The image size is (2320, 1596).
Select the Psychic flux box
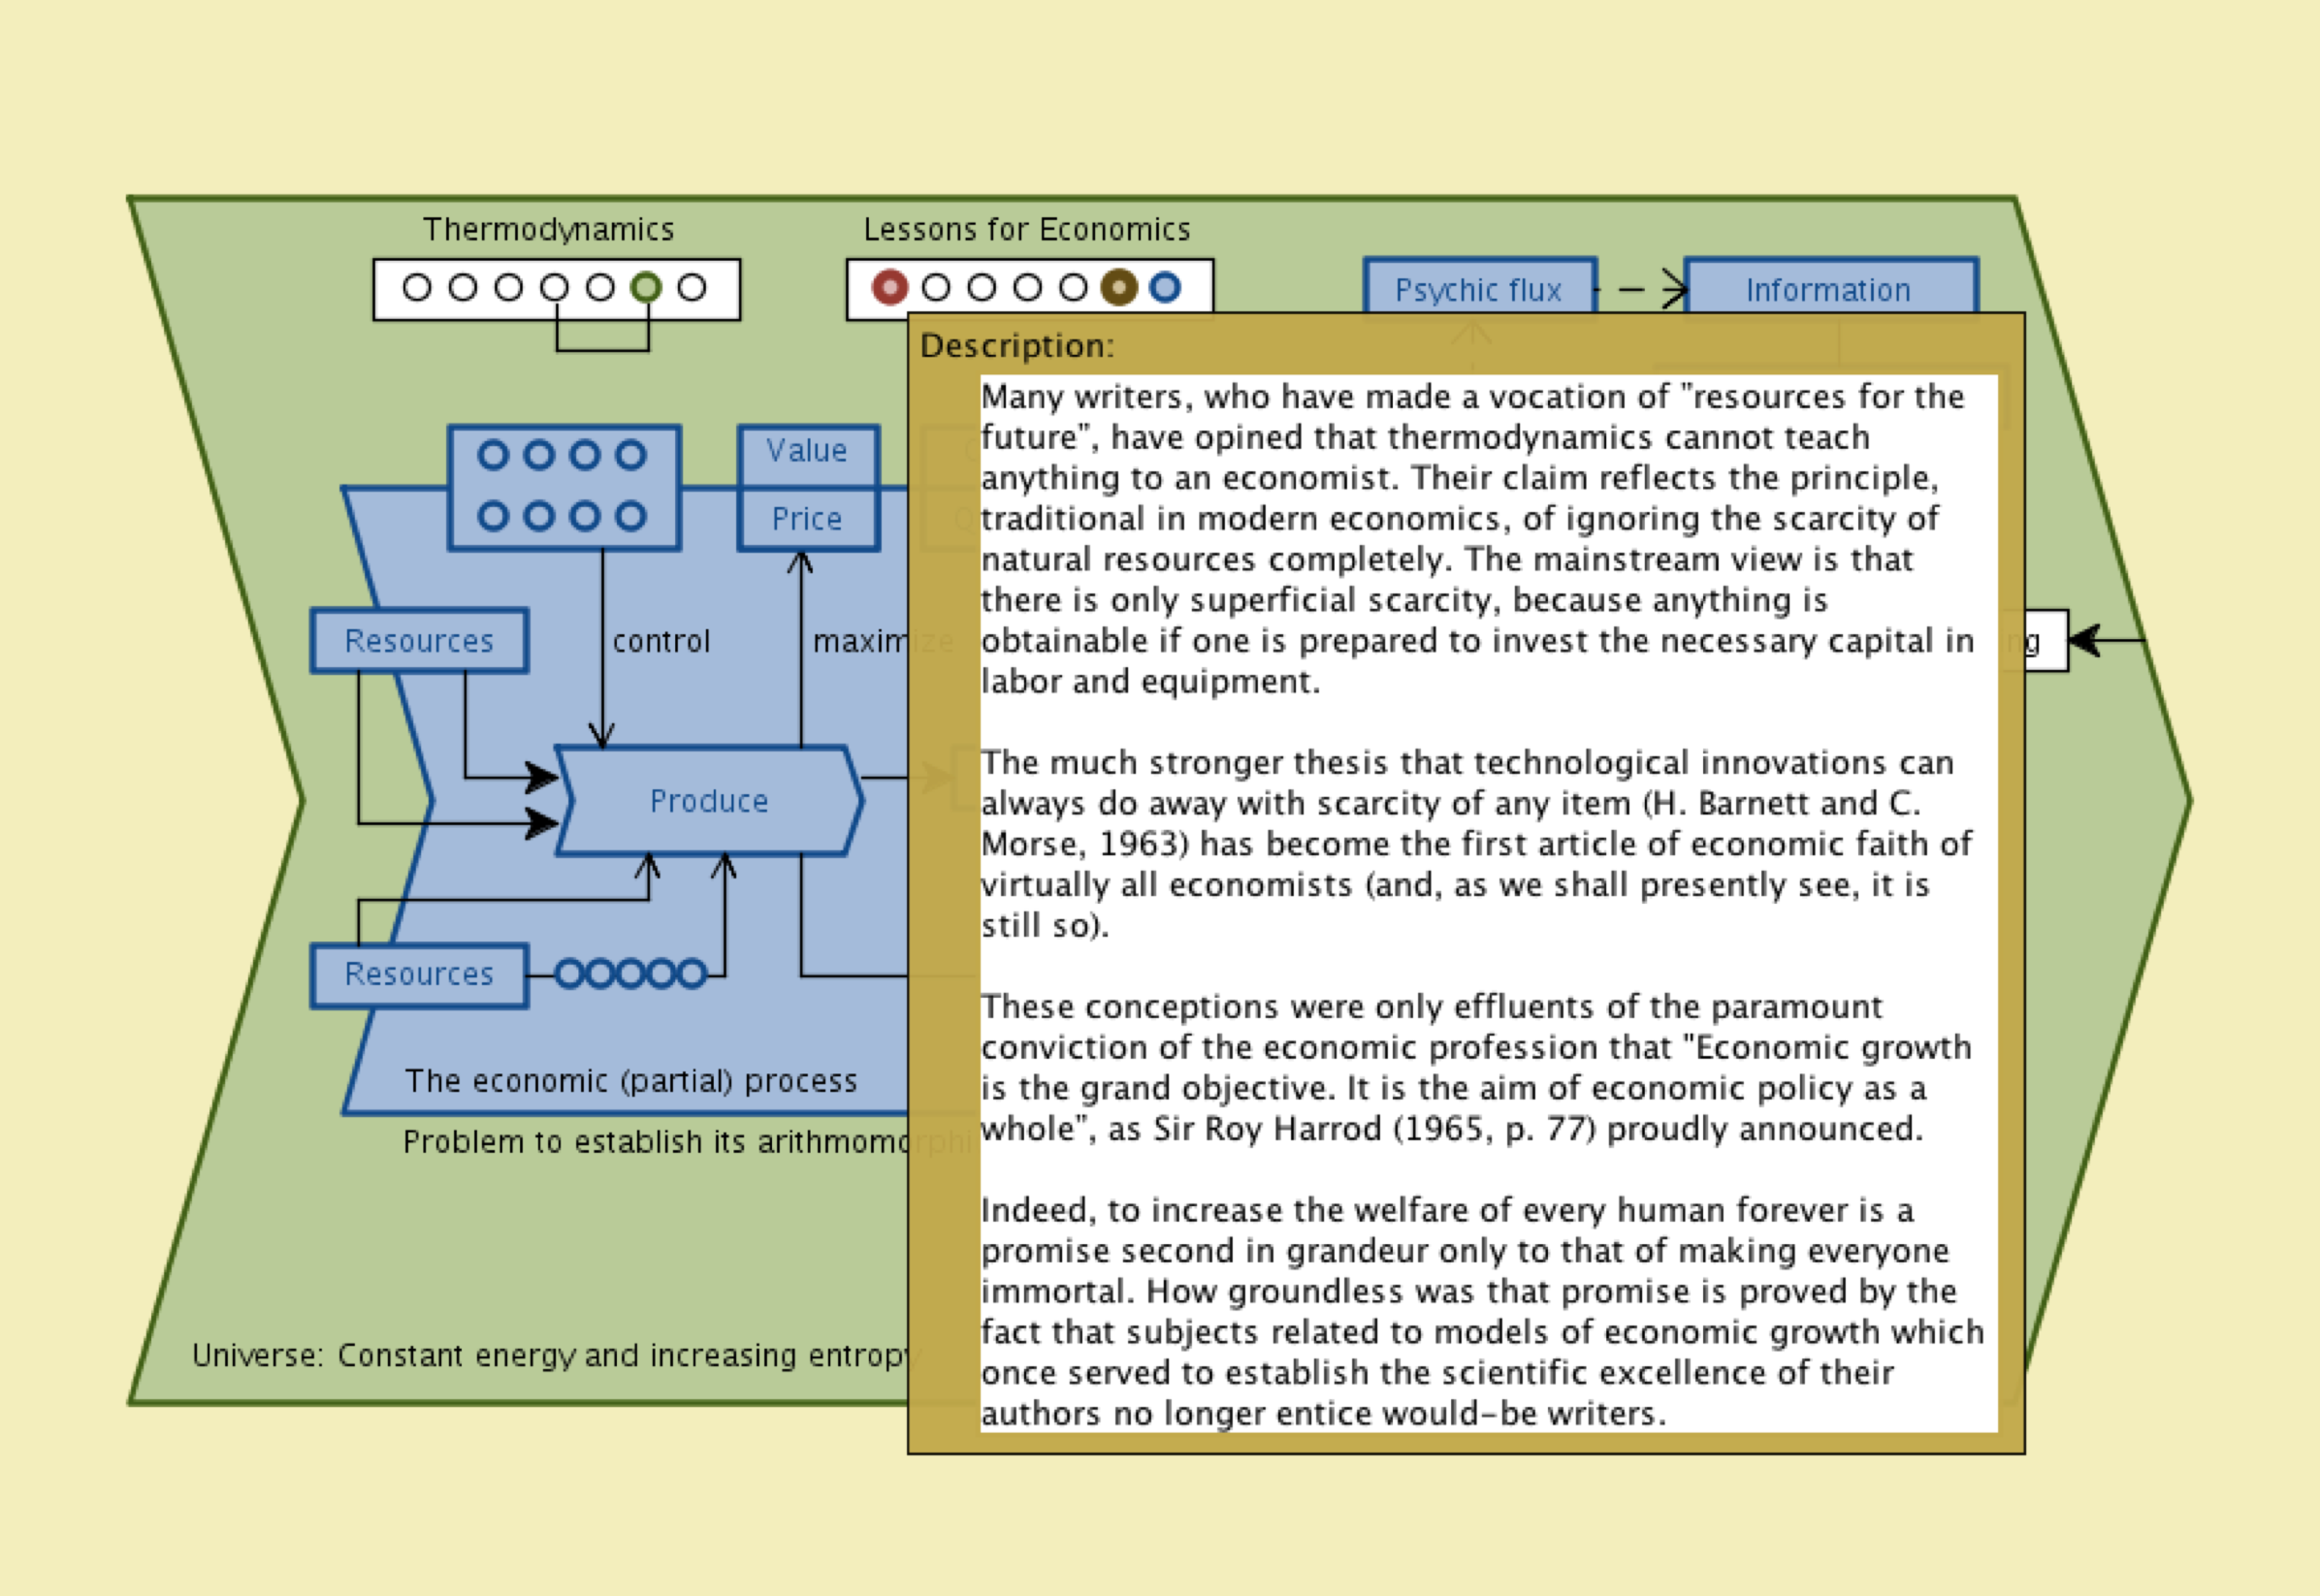pyautogui.click(x=1478, y=289)
